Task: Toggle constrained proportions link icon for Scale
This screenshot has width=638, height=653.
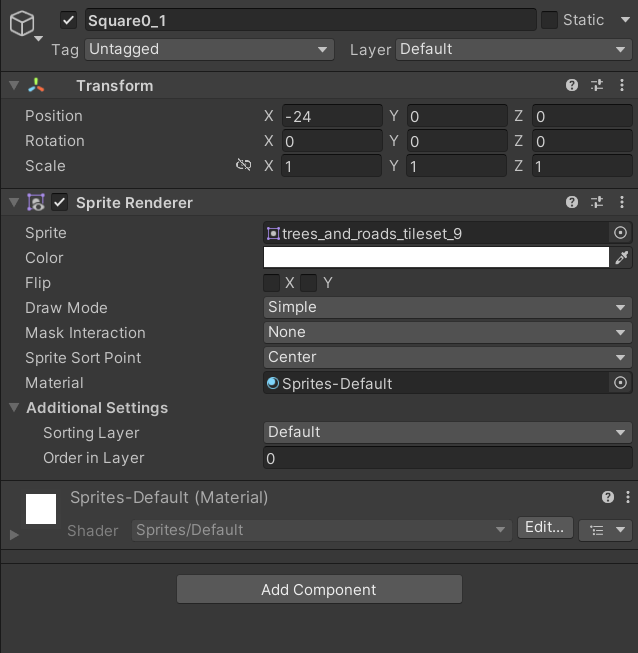Action: (x=244, y=165)
